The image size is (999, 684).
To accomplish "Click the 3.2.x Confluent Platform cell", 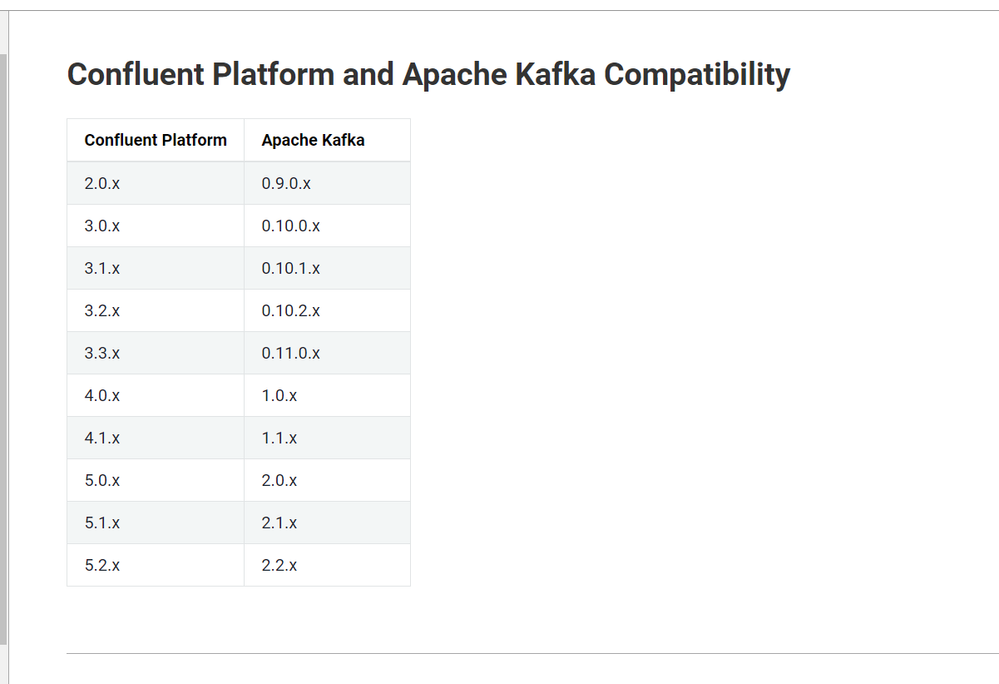I will 102,311.
